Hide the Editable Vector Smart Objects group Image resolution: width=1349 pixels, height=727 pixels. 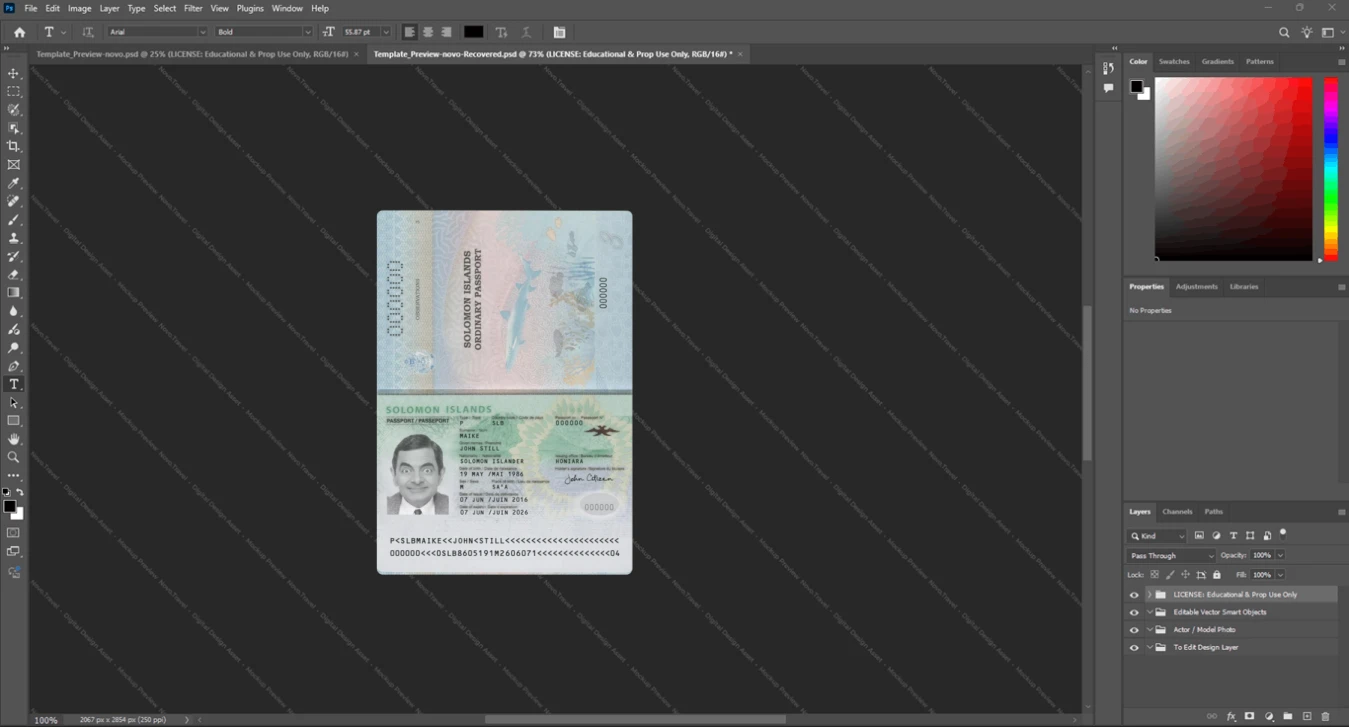[x=1134, y=612]
